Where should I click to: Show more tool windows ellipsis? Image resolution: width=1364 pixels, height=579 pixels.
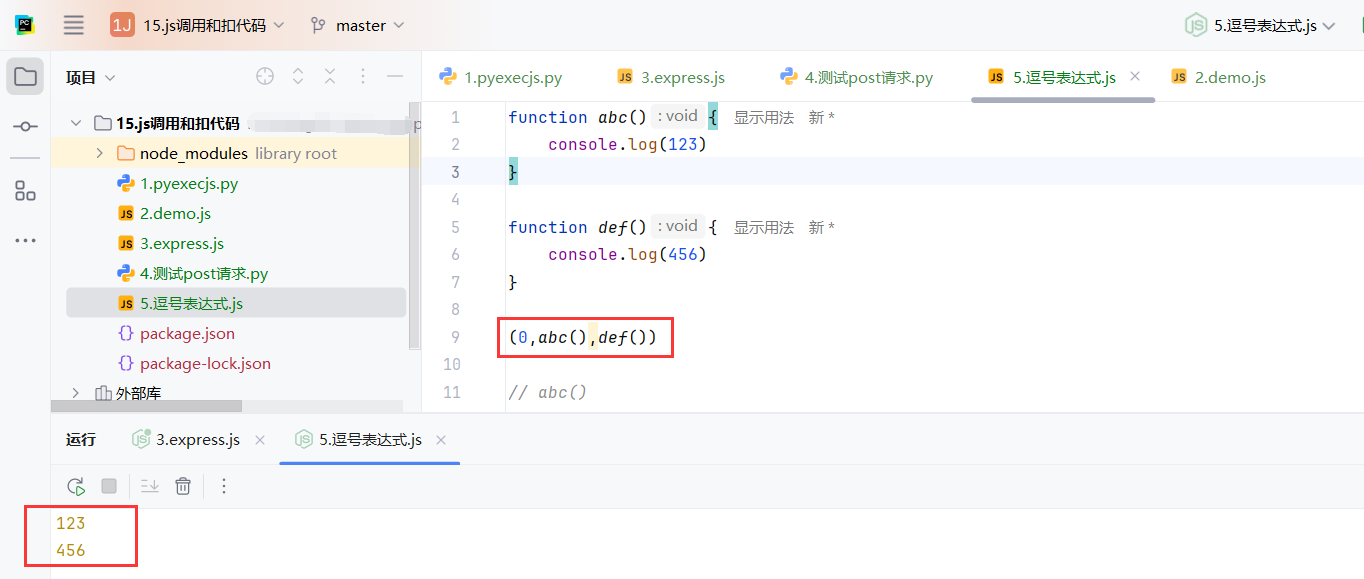[x=25, y=240]
